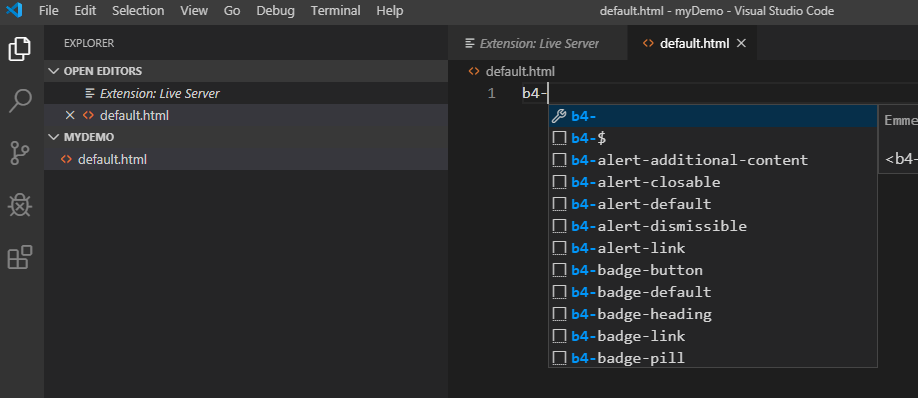Choose the b4-$ suggestion
This screenshot has height=398, width=918.
pos(713,138)
